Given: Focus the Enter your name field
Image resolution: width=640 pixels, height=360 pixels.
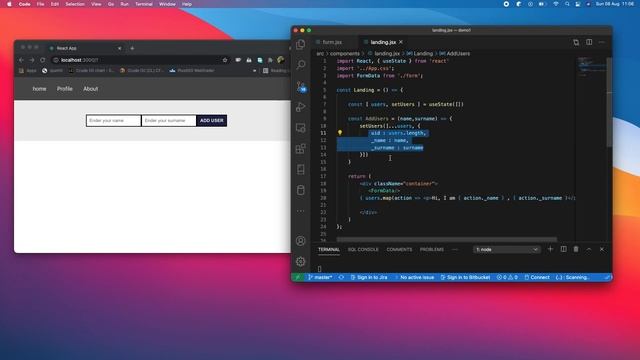Looking at the screenshot, I should tap(113, 120).
